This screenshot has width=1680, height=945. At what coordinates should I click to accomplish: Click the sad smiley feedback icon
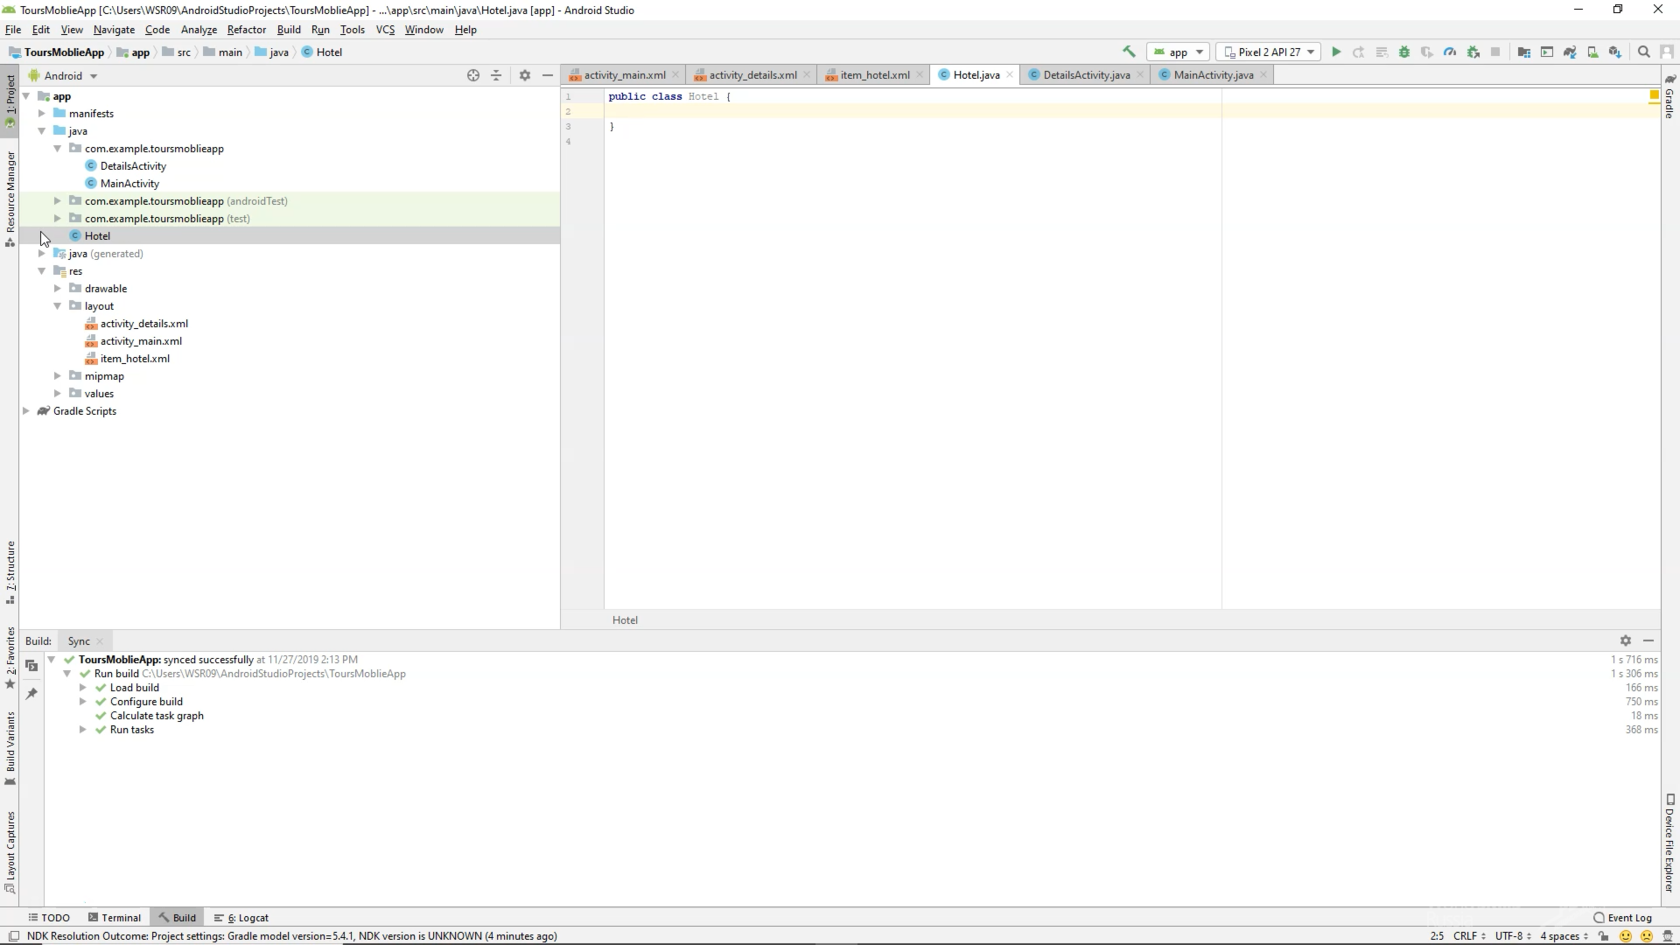pos(1646,936)
